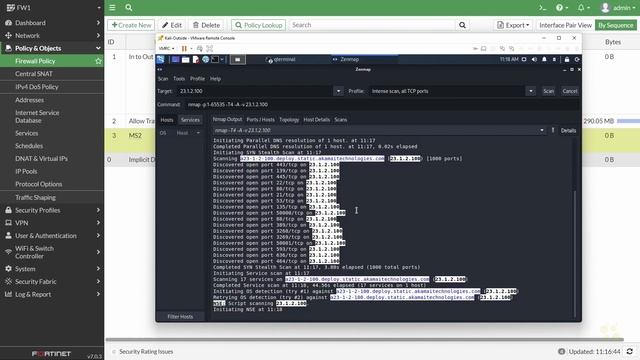Click the Kali application menu icon
The height and width of the screenshot is (360, 640).
(x=160, y=60)
